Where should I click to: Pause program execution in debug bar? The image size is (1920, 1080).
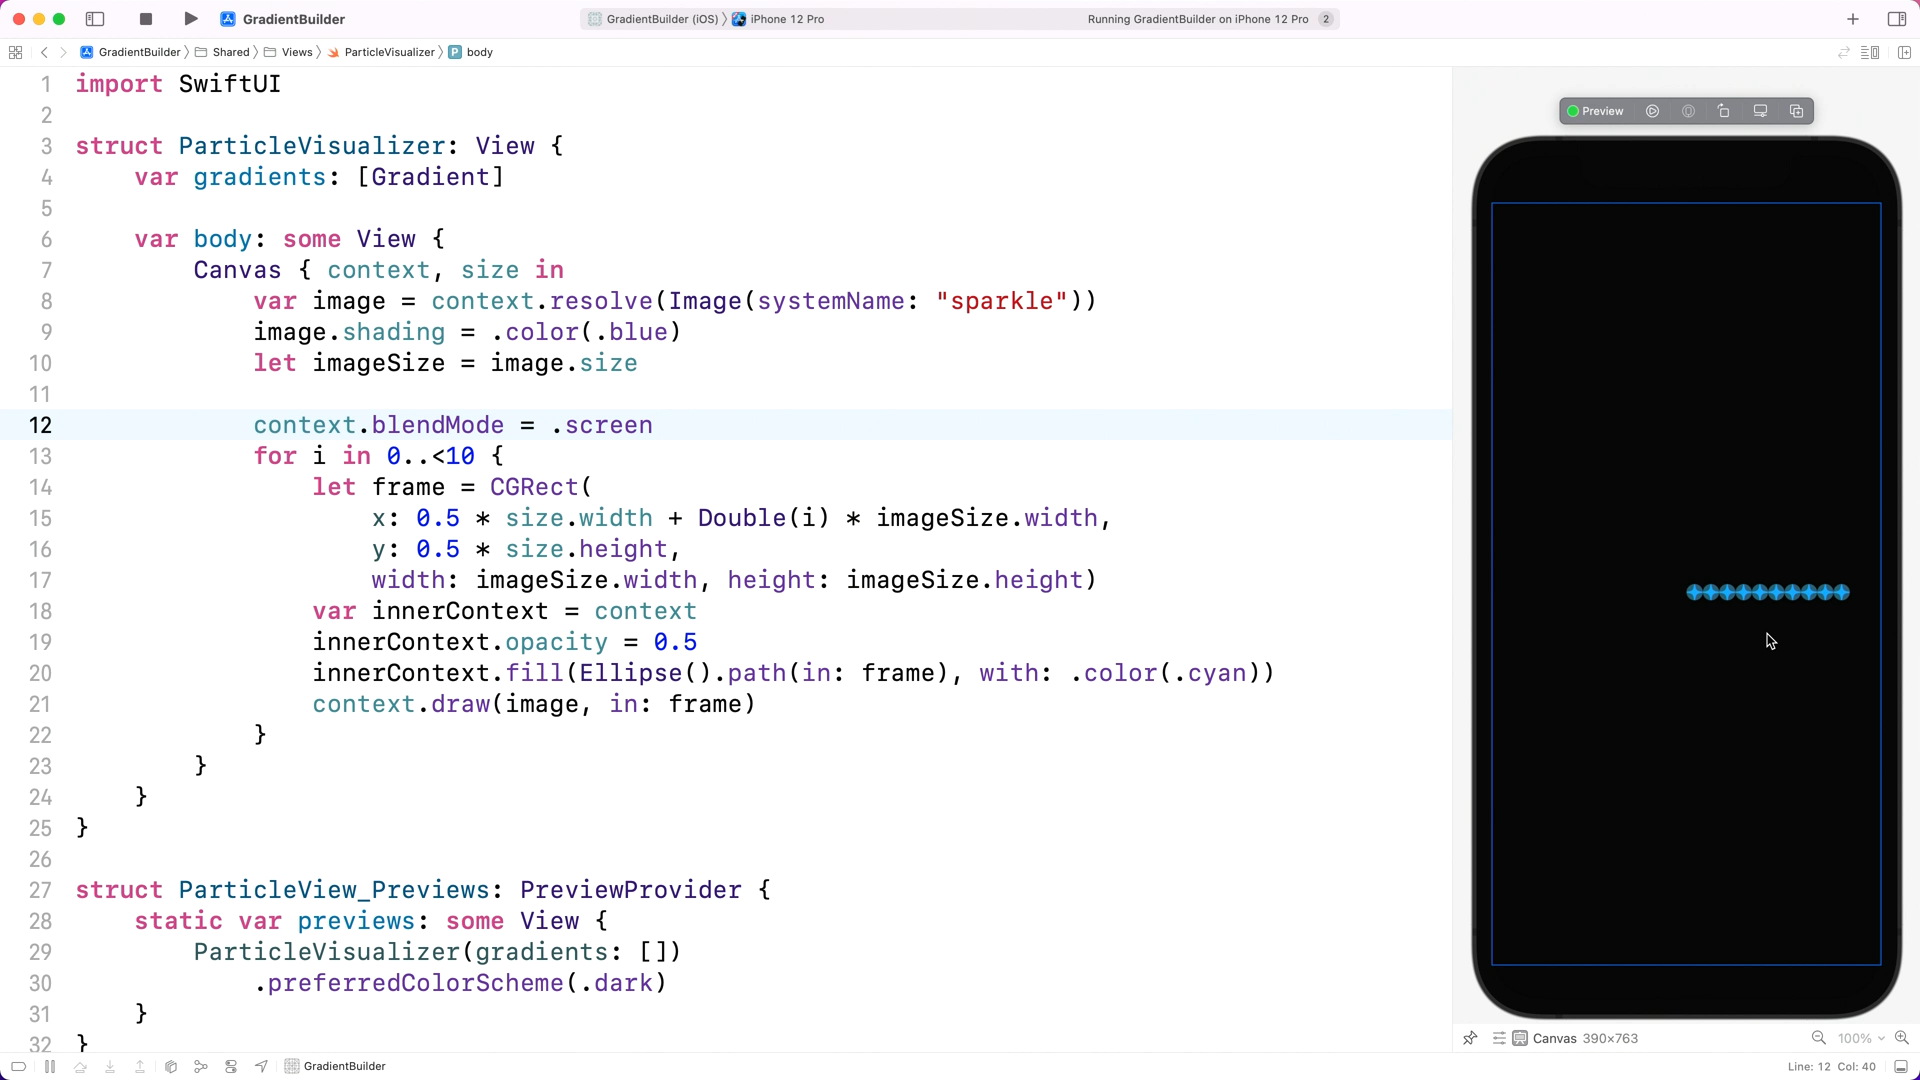(50, 1066)
